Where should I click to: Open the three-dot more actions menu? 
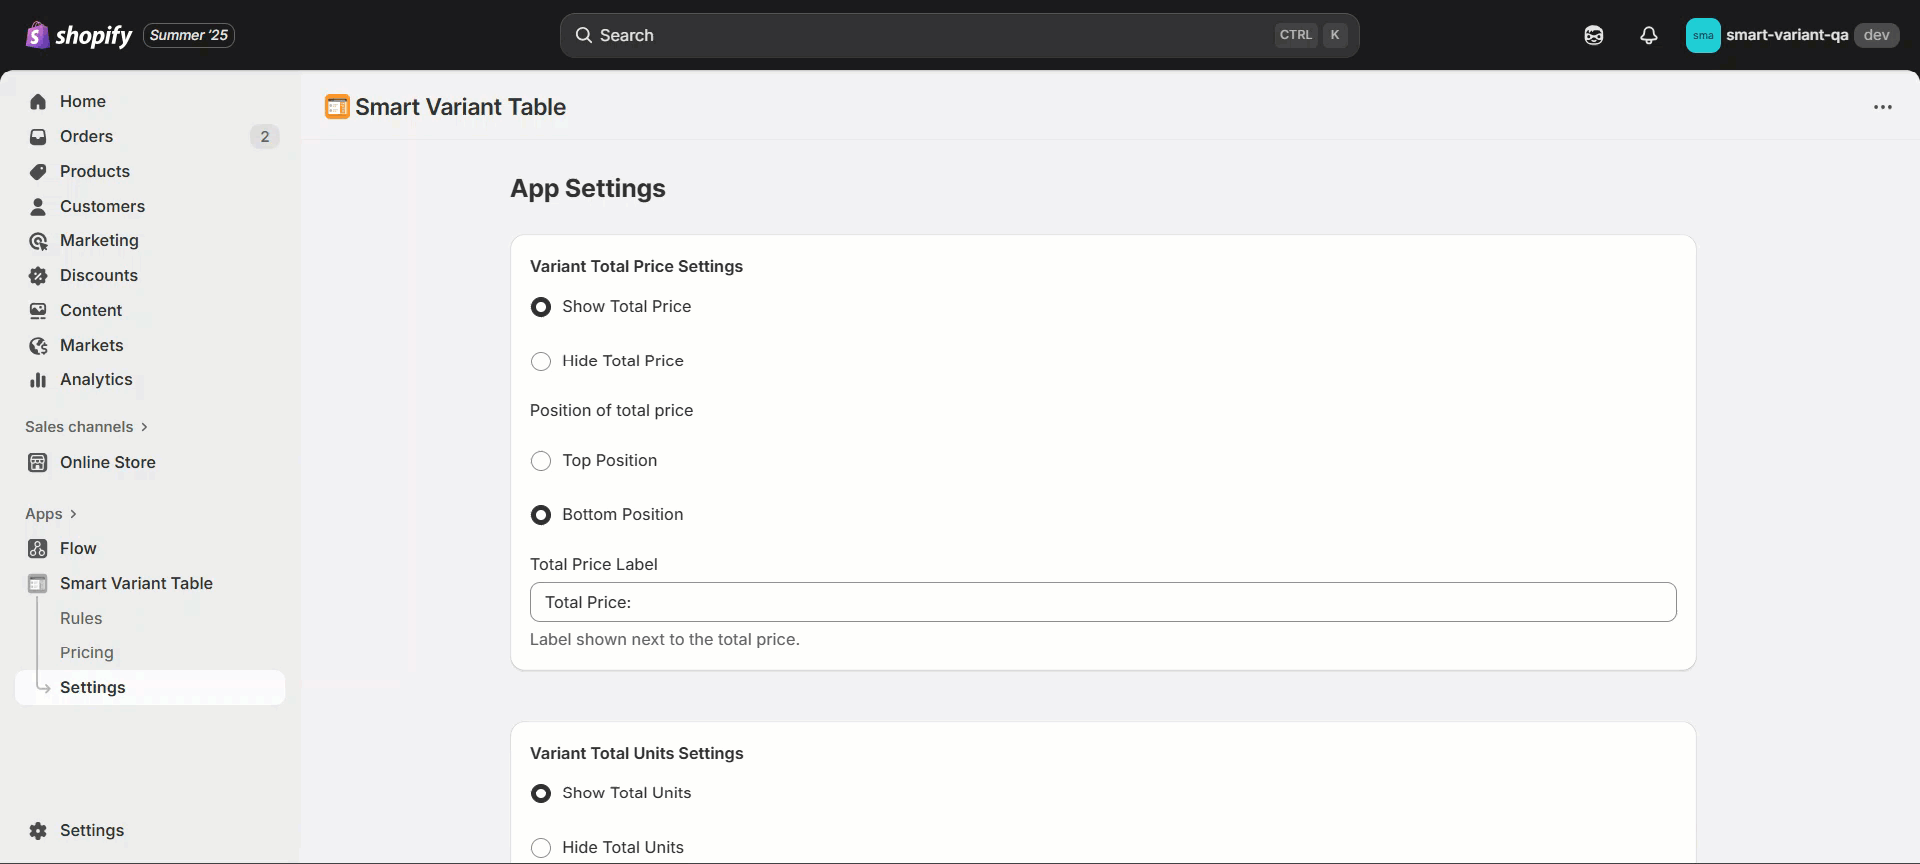pyautogui.click(x=1883, y=107)
